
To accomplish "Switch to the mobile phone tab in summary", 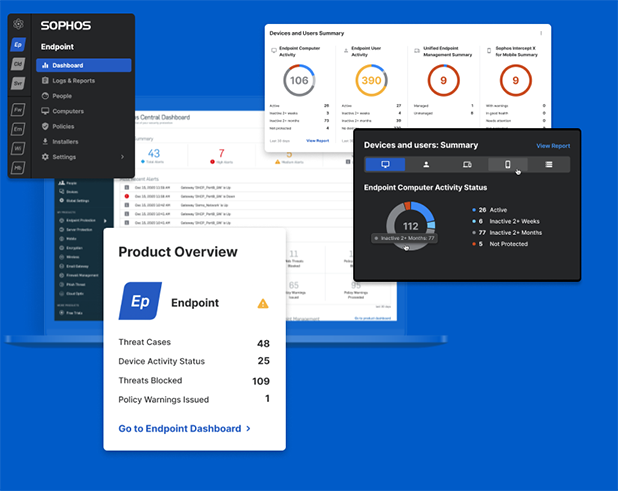I will 507,165.
